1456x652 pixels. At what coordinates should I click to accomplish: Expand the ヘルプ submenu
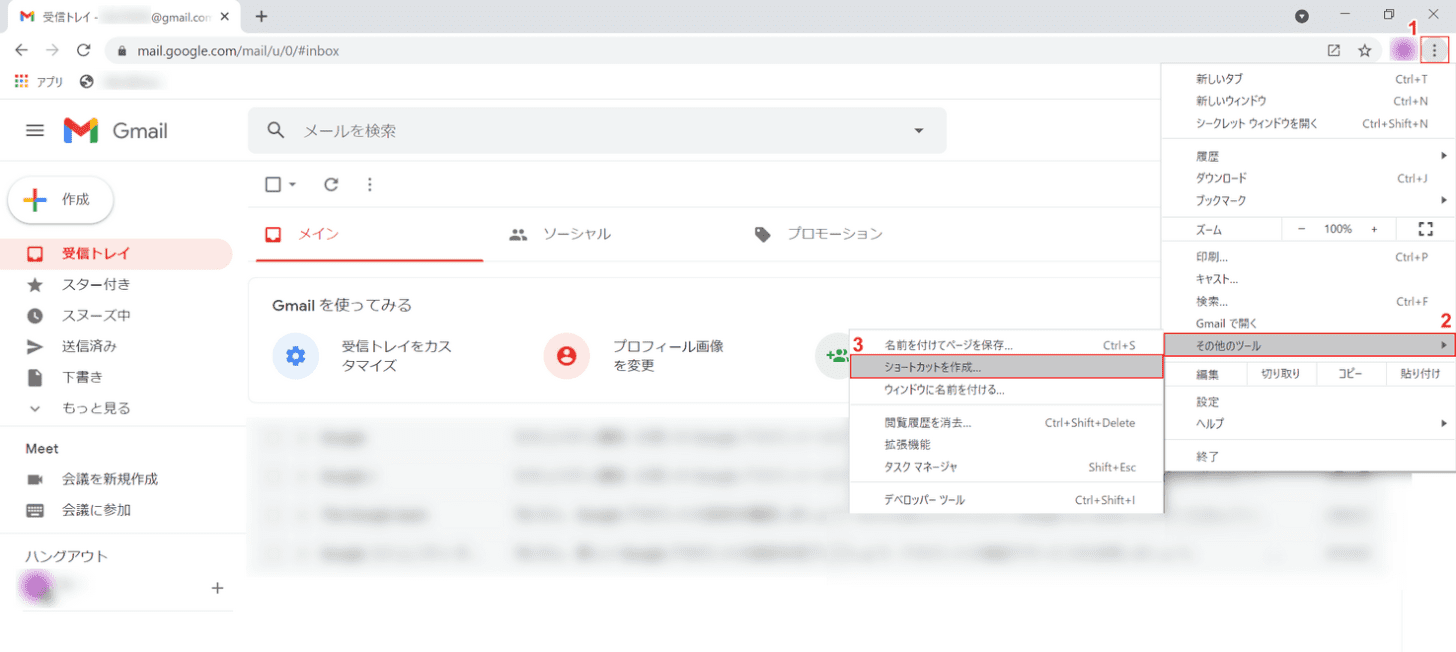point(1309,423)
